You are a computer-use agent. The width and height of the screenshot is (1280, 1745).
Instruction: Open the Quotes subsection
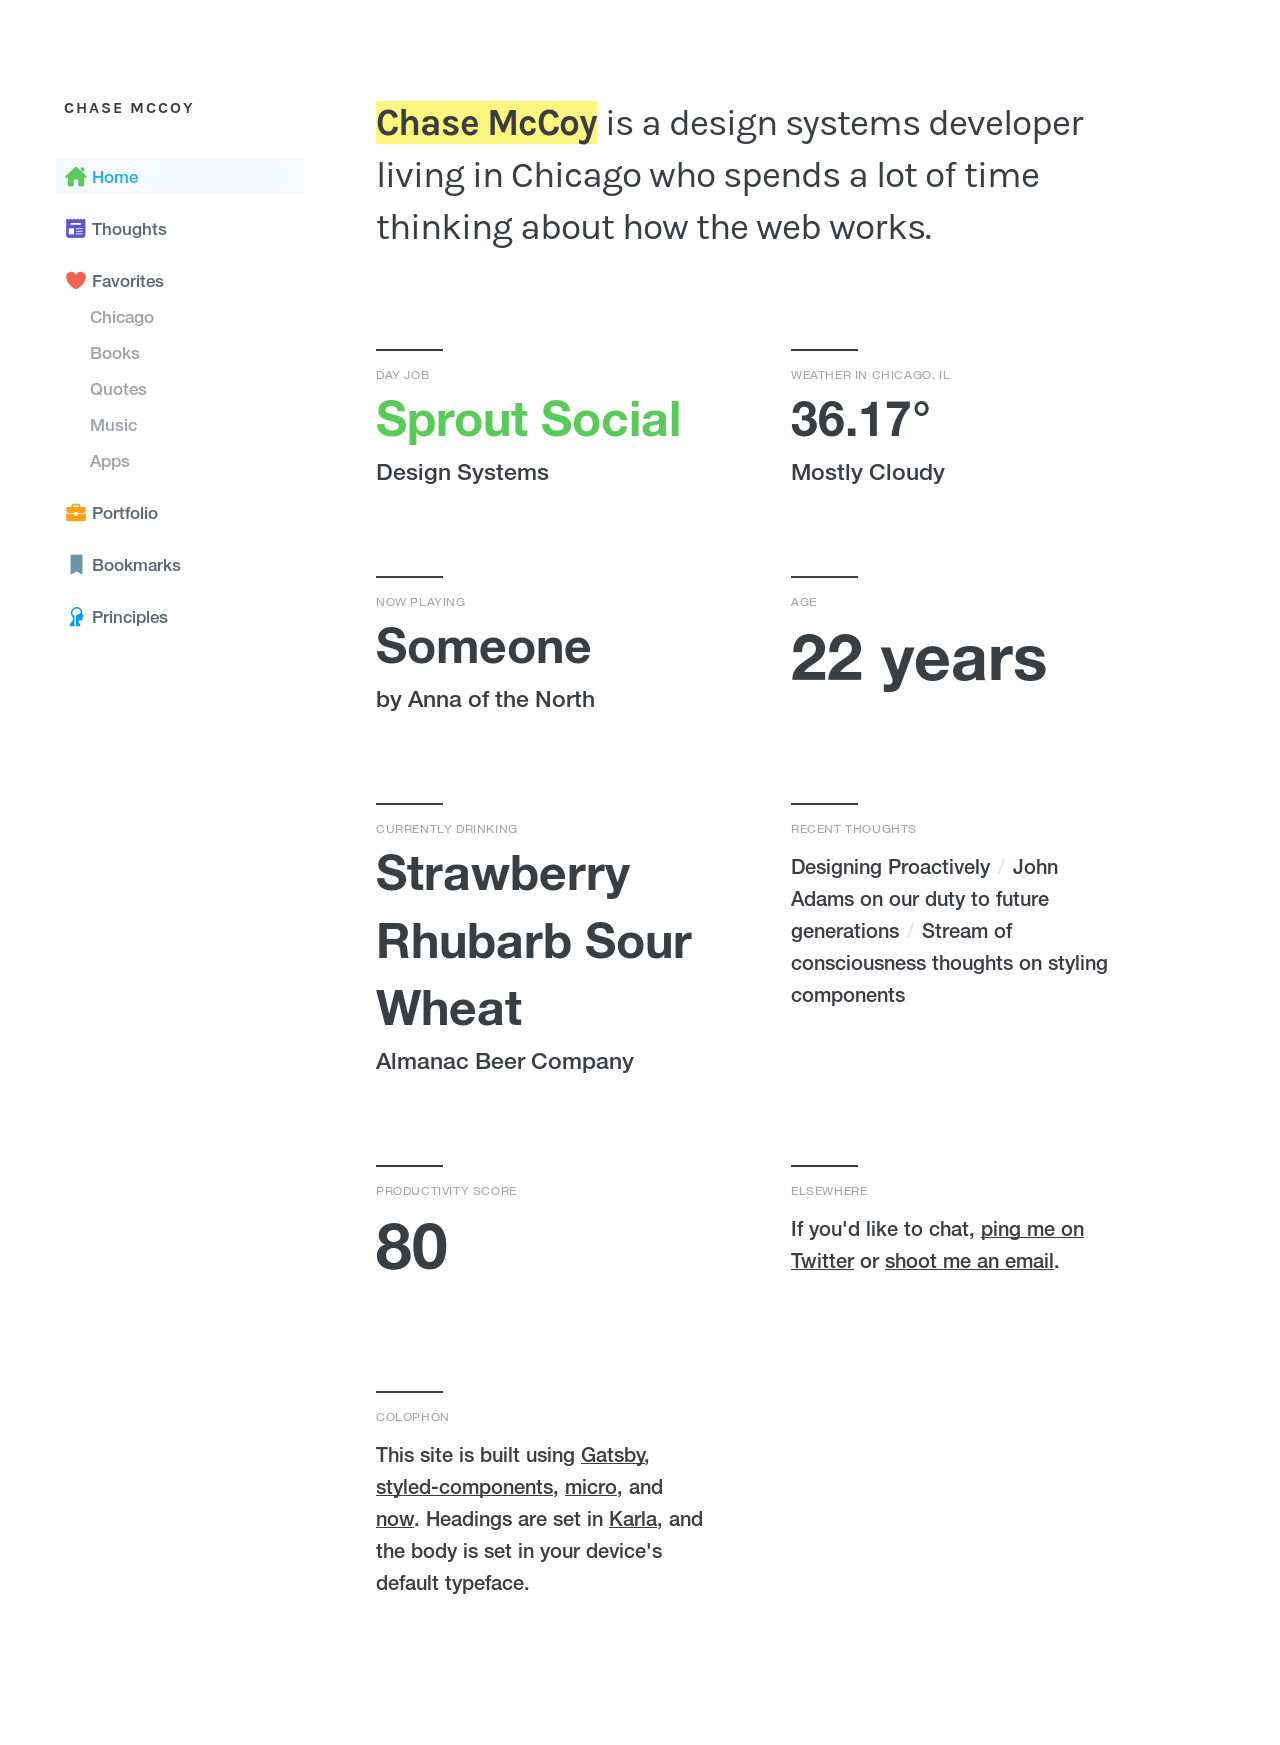pos(118,389)
